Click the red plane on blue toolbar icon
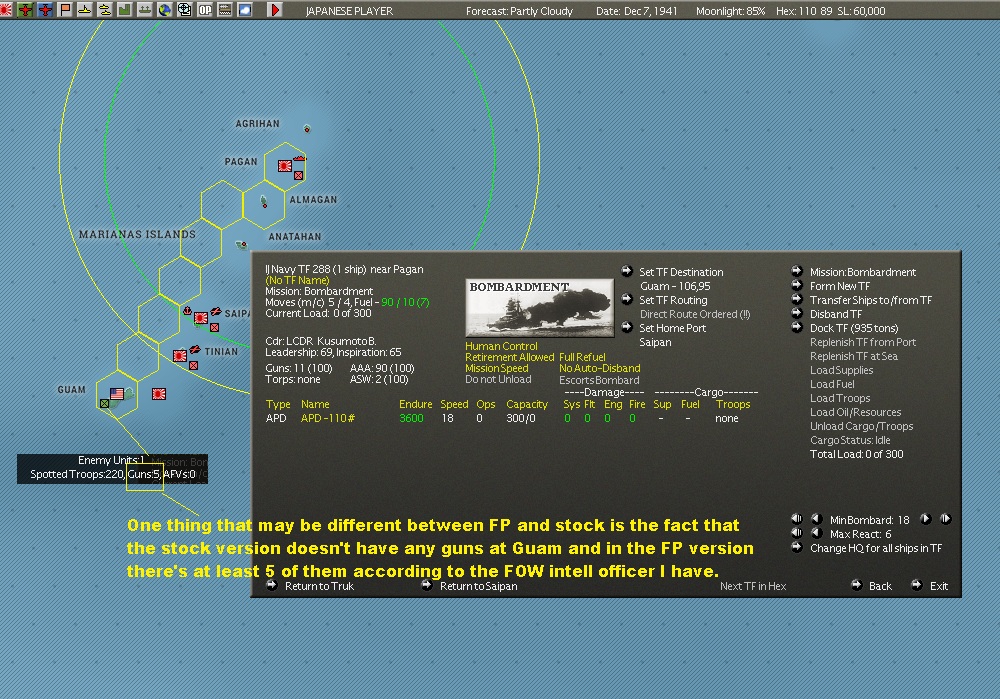 (x=45, y=10)
